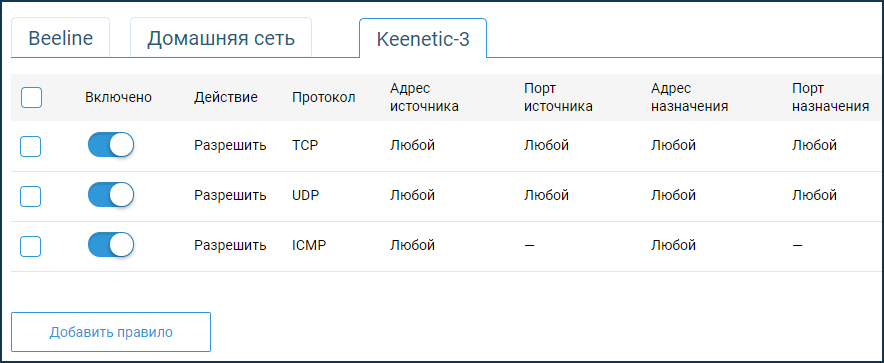Viewport: 884px width, 363px height.
Task: Disable the TCP rule toggle
Action: click(x=110, y=145)
